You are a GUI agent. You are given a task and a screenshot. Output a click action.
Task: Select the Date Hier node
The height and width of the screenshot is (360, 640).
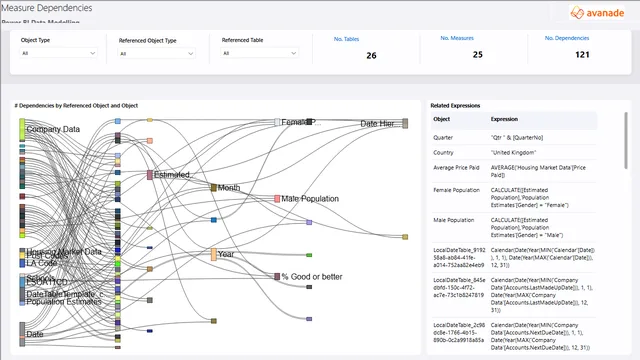tap(405, 124)
